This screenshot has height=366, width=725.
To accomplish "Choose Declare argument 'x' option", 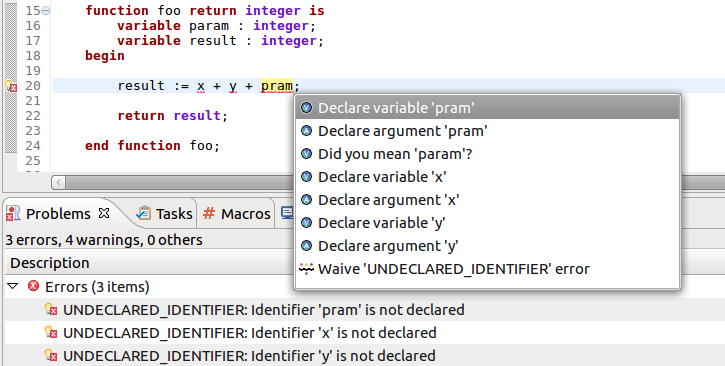I will point(487,200).
